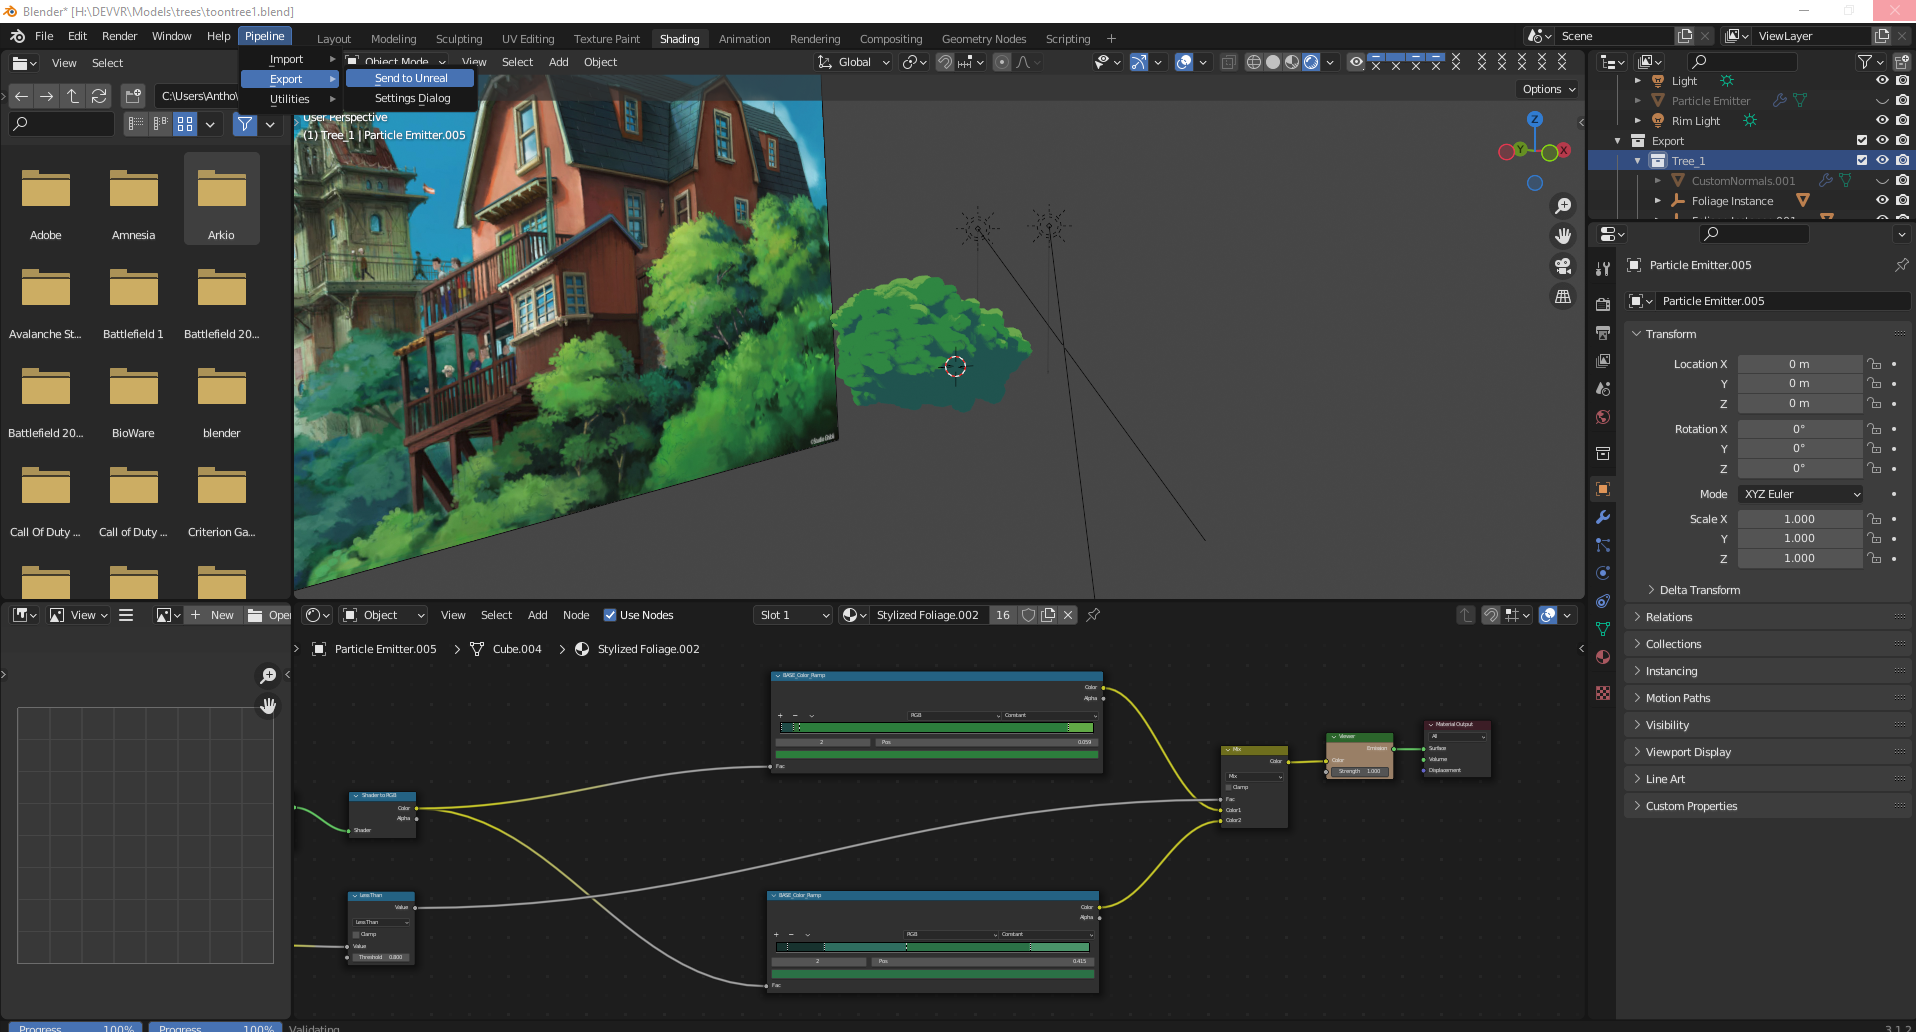Open the Render properties tab icon

1603,304
